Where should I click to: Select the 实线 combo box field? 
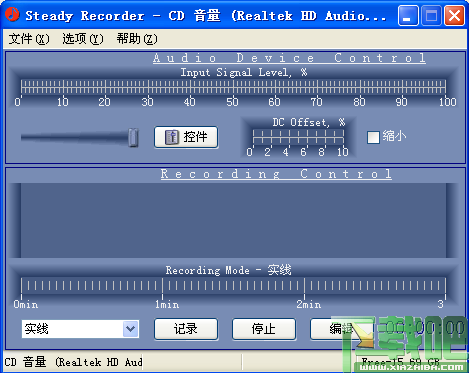point(80,329)
